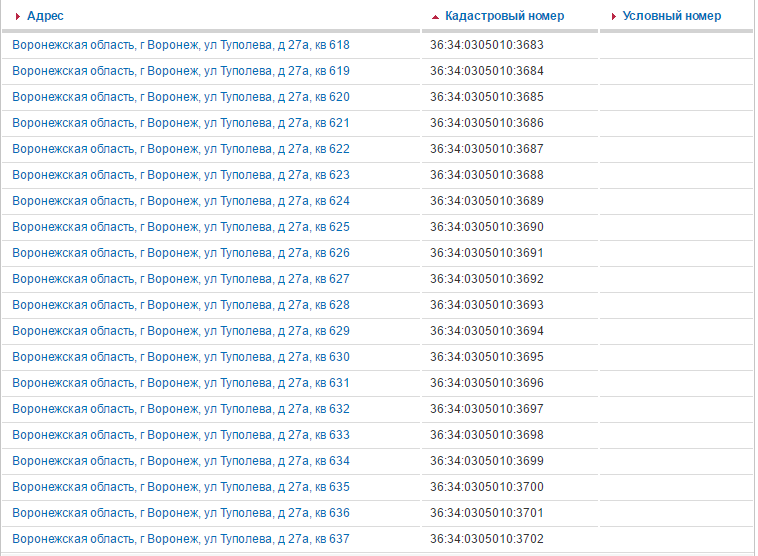Click the up arrow beside Кадастровый номер
Viewport: 758px width, 556px height.
435,17
